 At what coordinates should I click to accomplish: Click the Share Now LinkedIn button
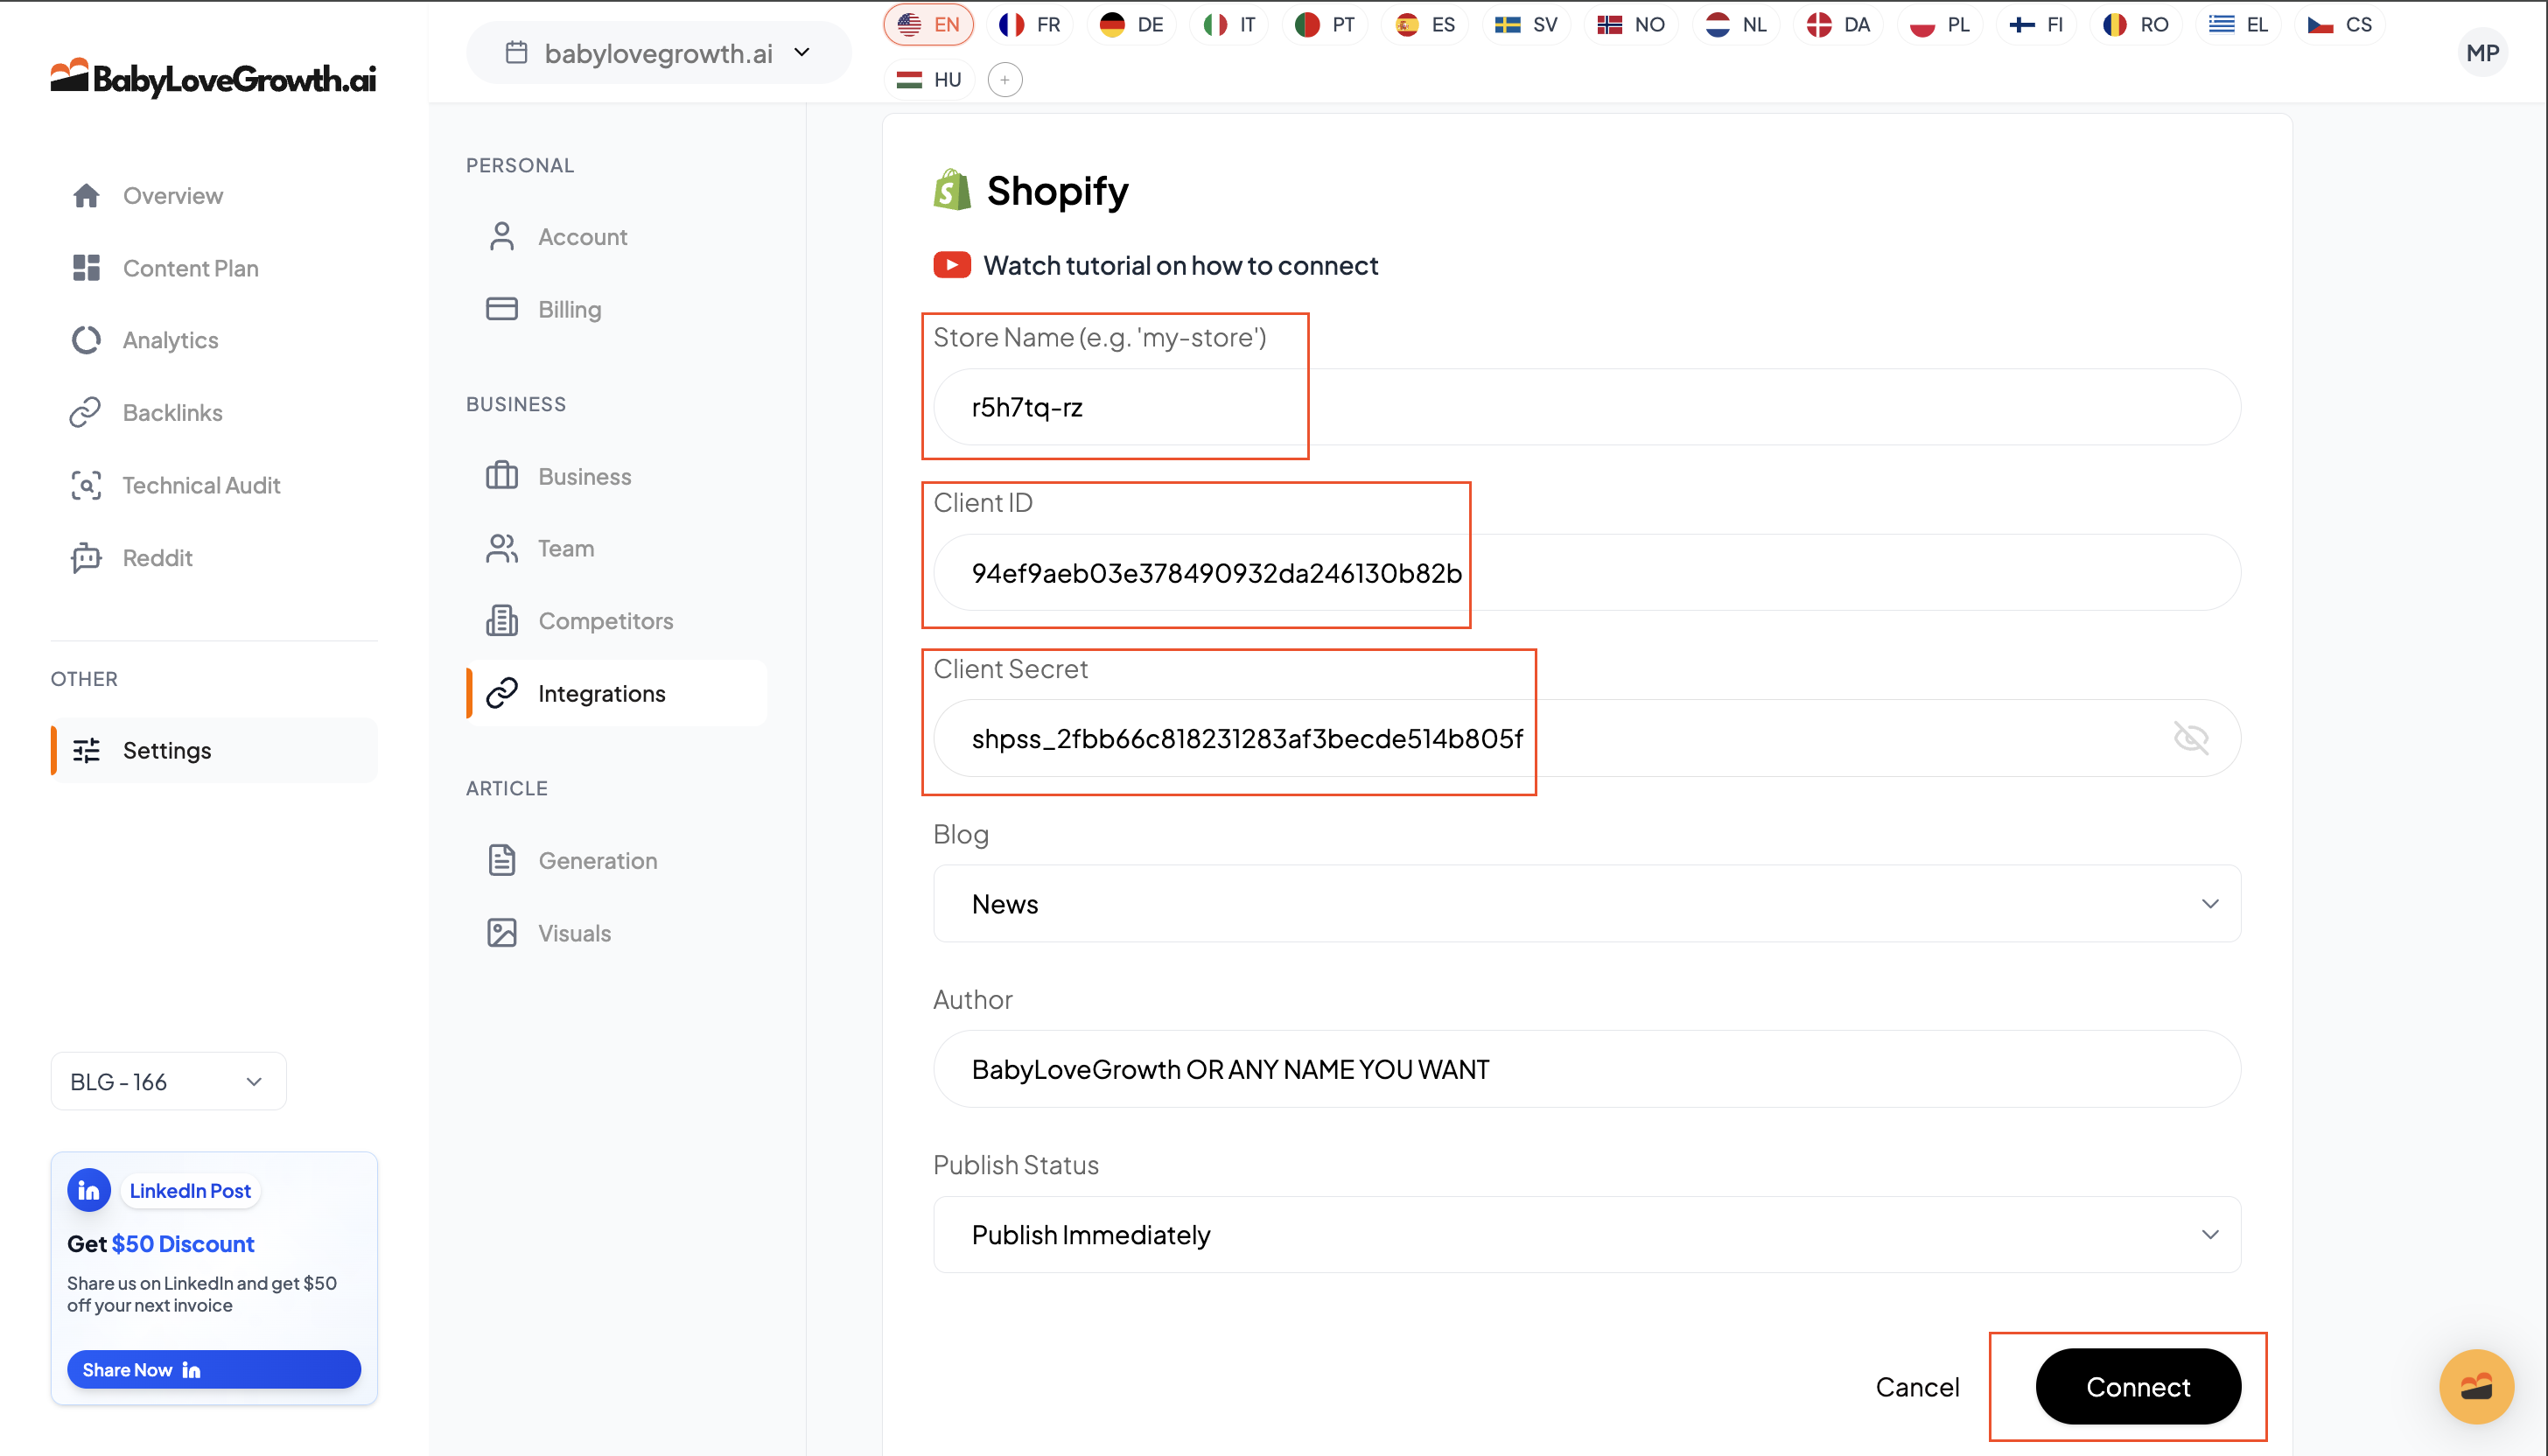(213, 1369)
